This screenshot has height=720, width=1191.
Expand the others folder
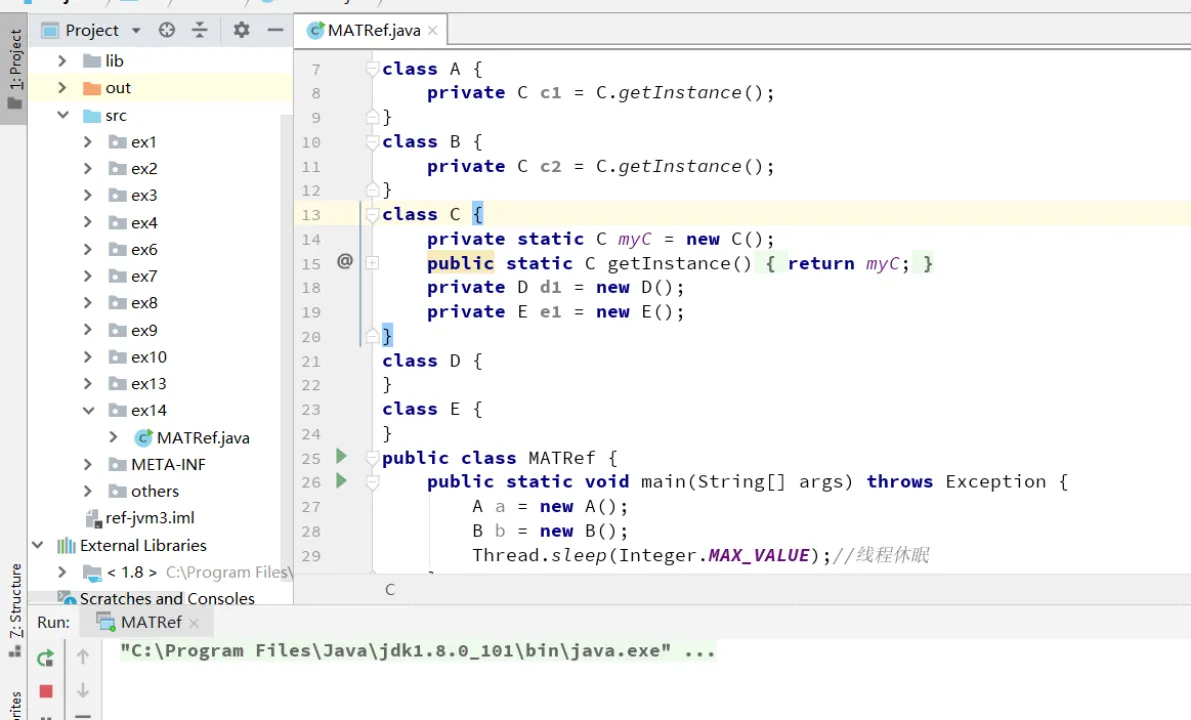tap(87, 491)
